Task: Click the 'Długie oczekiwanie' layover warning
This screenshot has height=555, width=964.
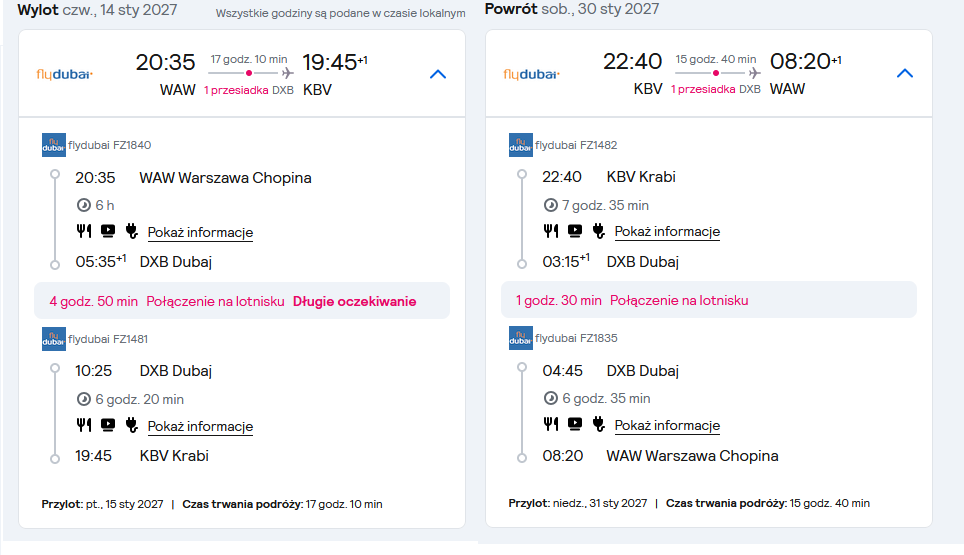Action: tap(354, 301)
